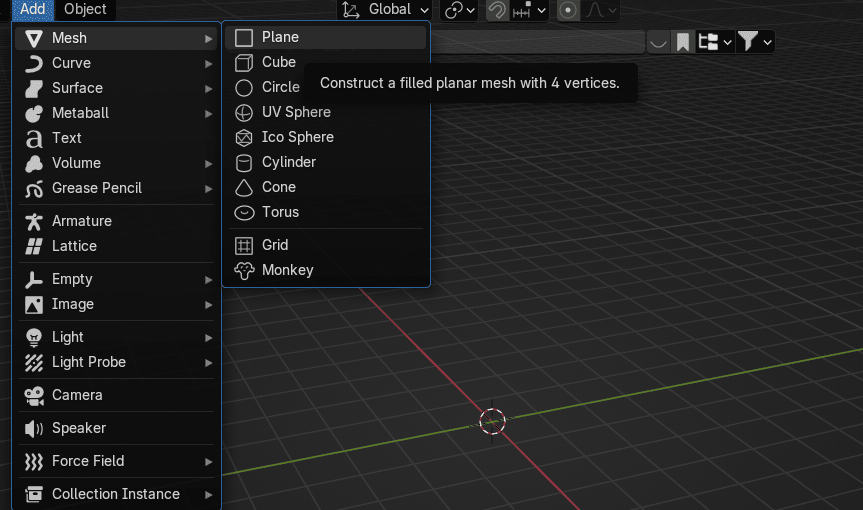Toggle the bookmark icon in the header
This screenshot has height=510, width=863.
point(683,42)
